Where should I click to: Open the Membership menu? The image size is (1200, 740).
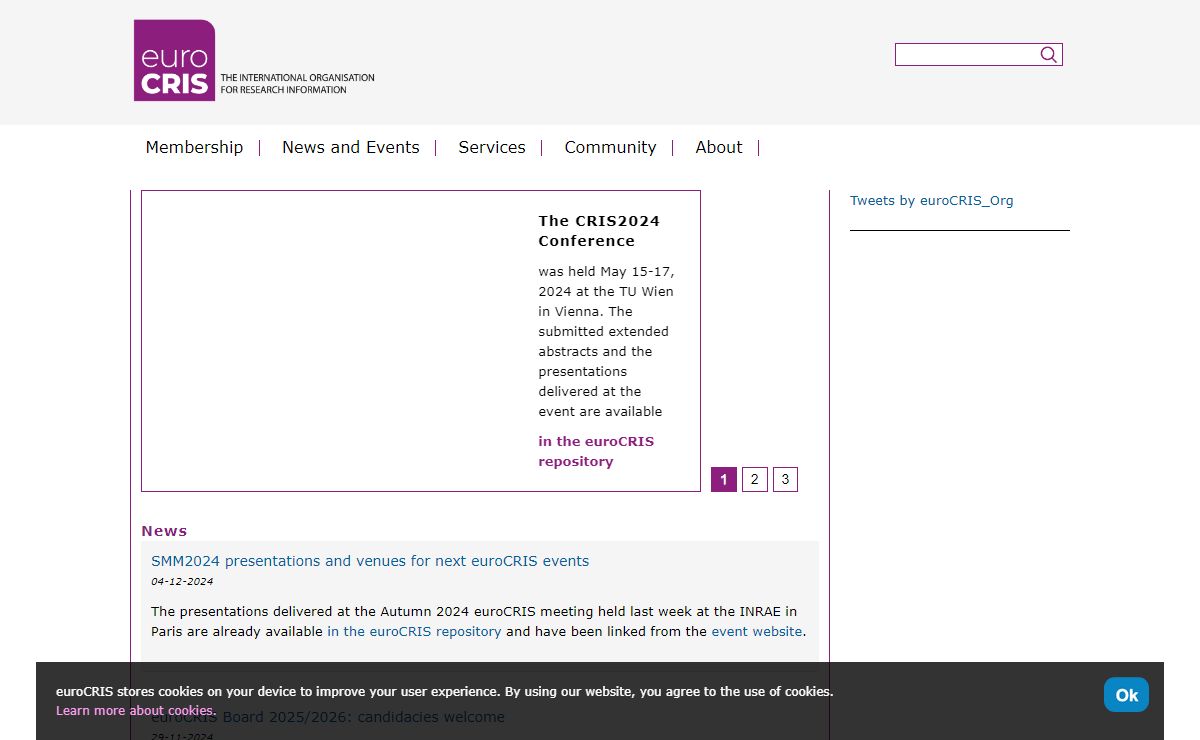click(194, 147)
